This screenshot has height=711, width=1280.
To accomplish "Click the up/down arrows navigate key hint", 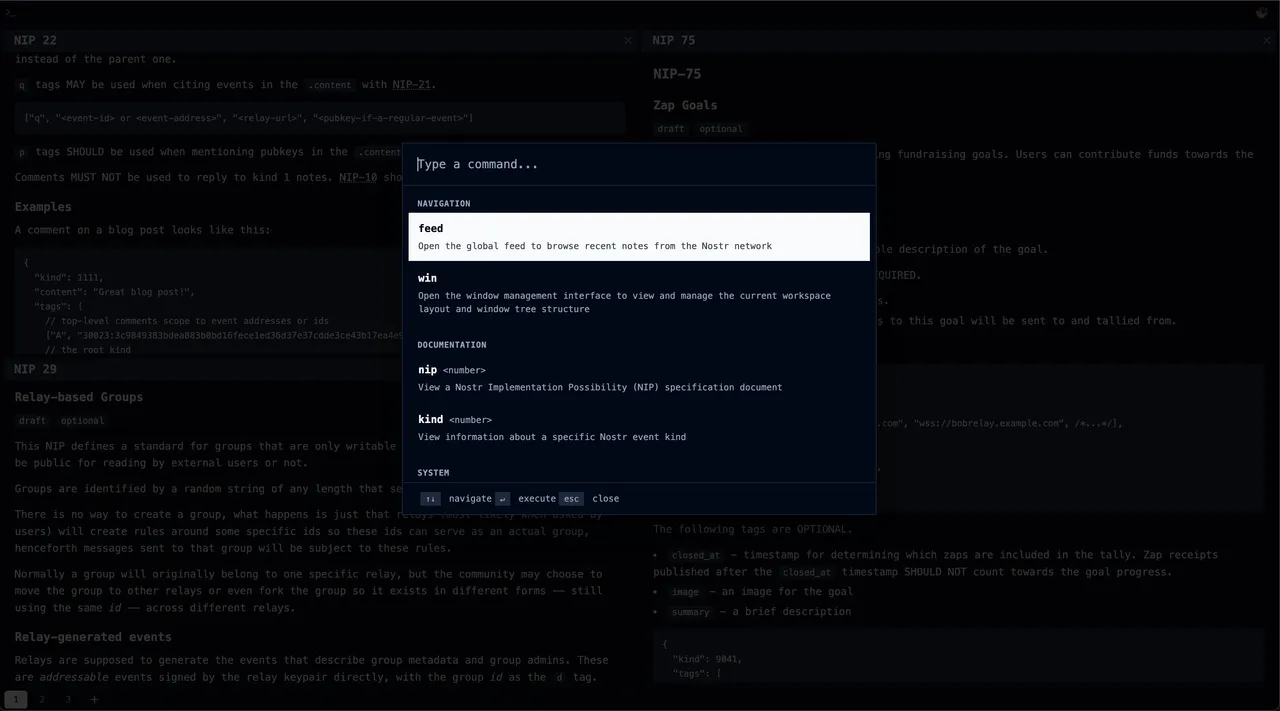I will [x=430, y=498].
